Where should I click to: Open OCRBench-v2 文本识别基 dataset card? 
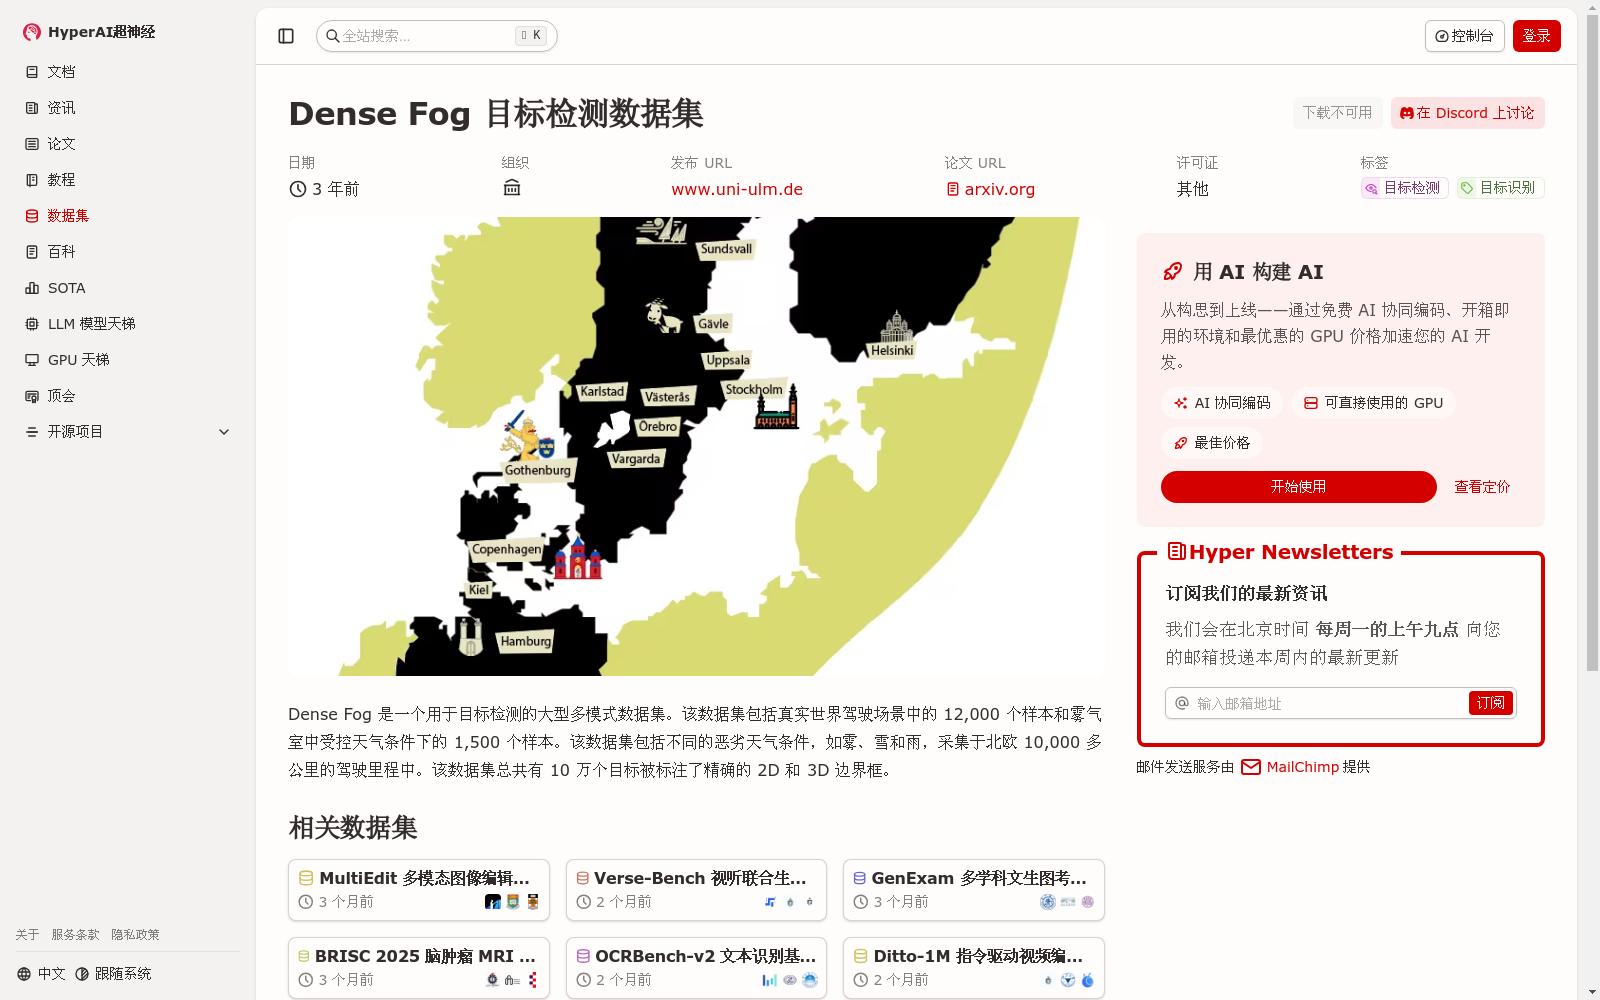[x=696, y=968]
